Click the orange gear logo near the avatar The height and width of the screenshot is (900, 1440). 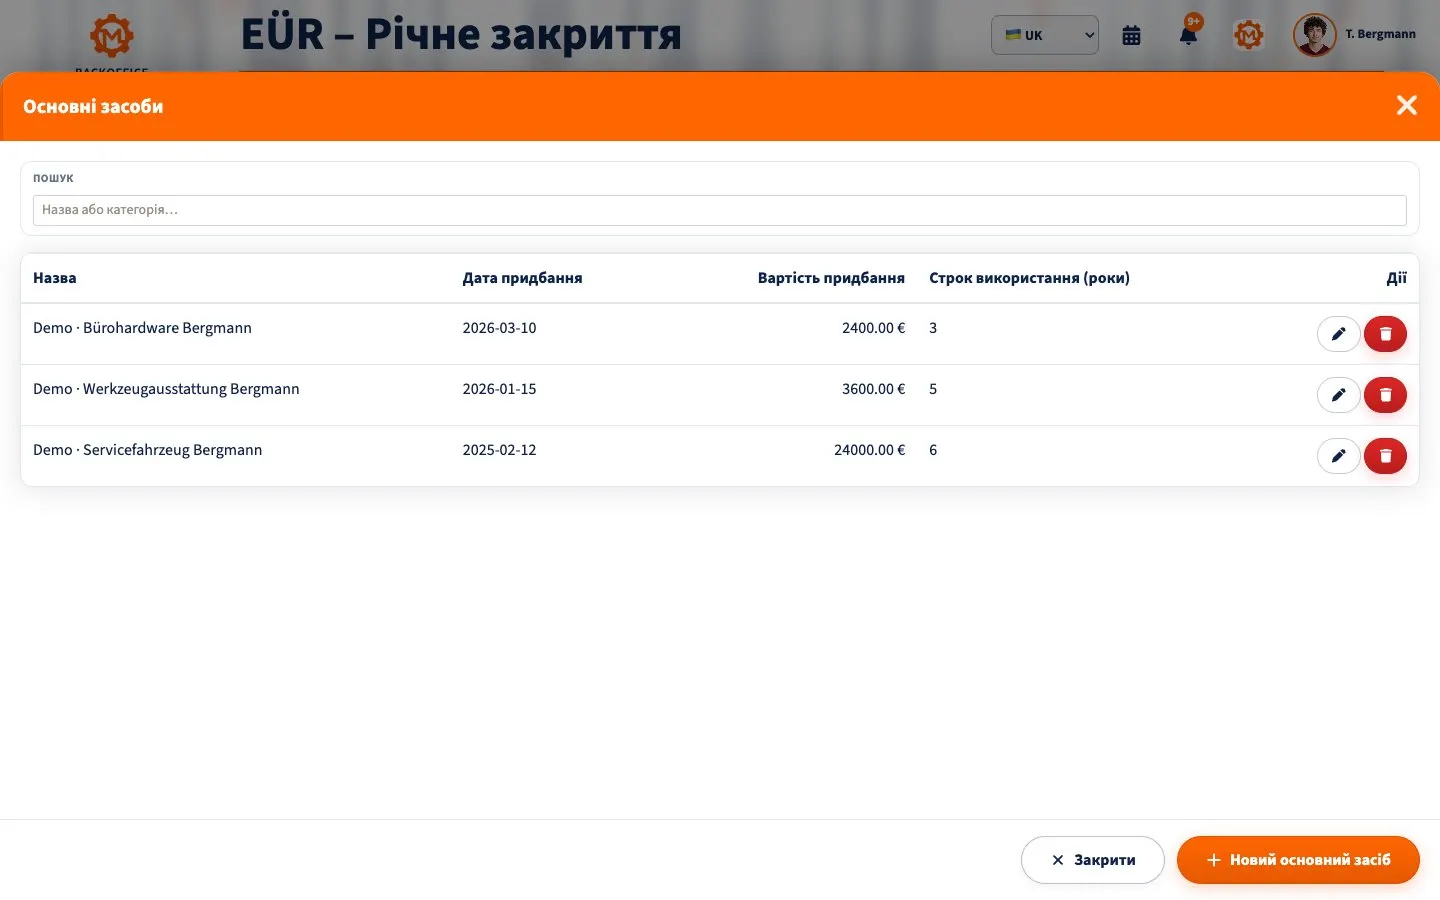click(1248, 35)
